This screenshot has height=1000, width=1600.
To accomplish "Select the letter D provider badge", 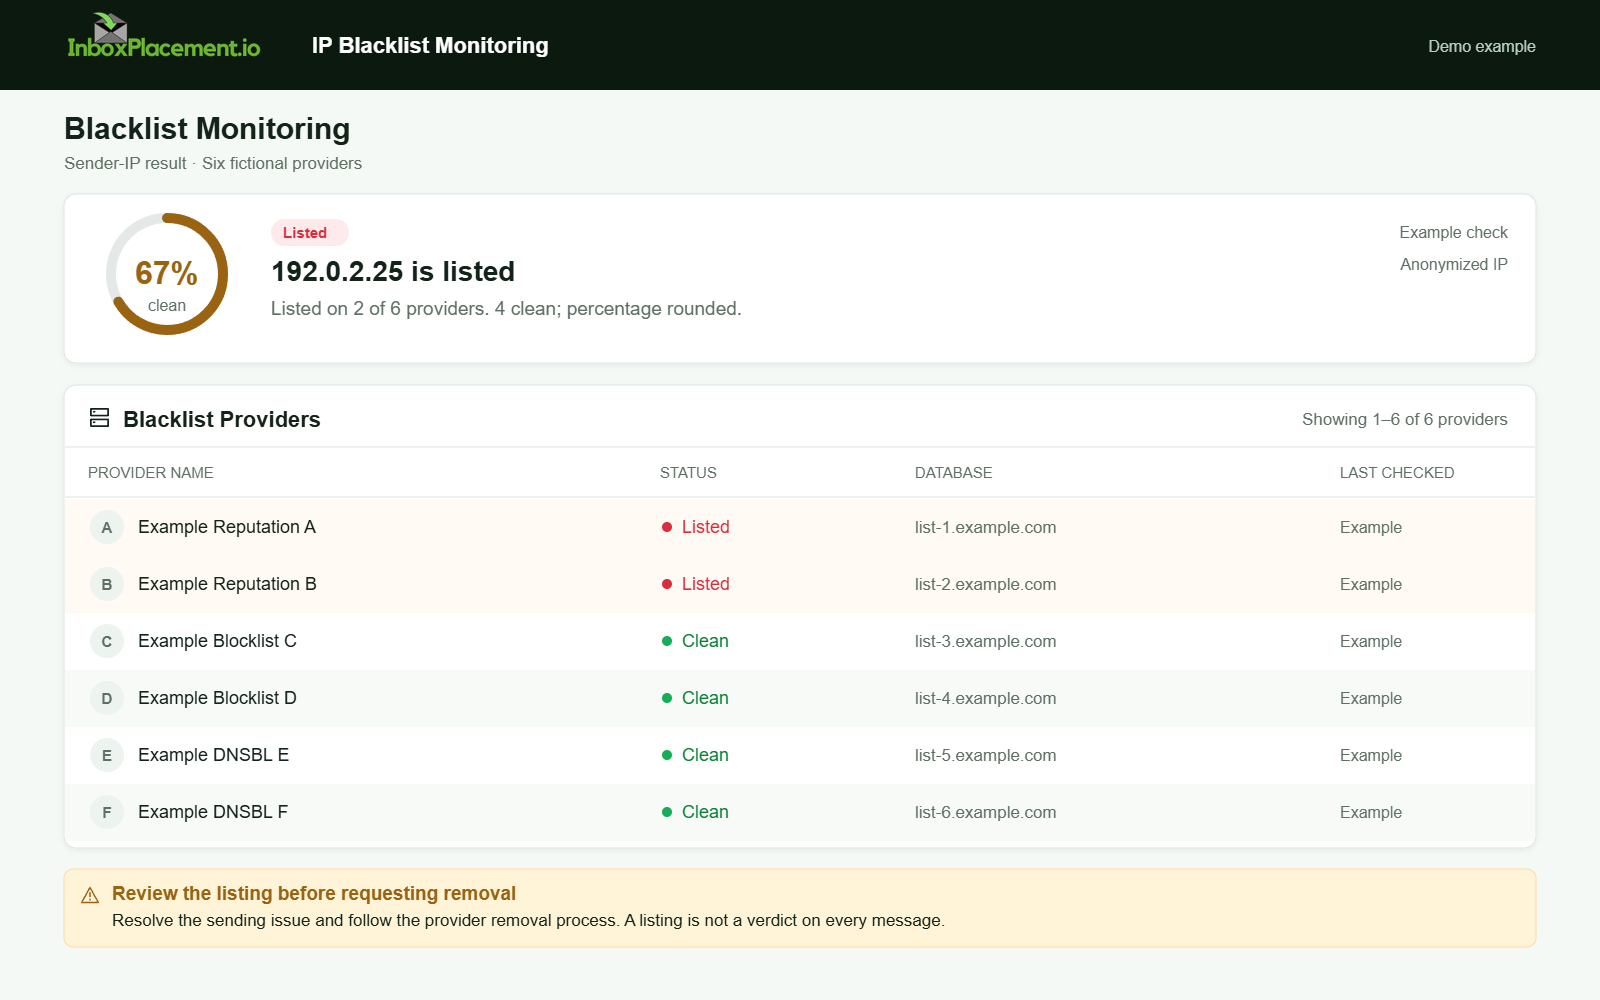I will point(107,698).
